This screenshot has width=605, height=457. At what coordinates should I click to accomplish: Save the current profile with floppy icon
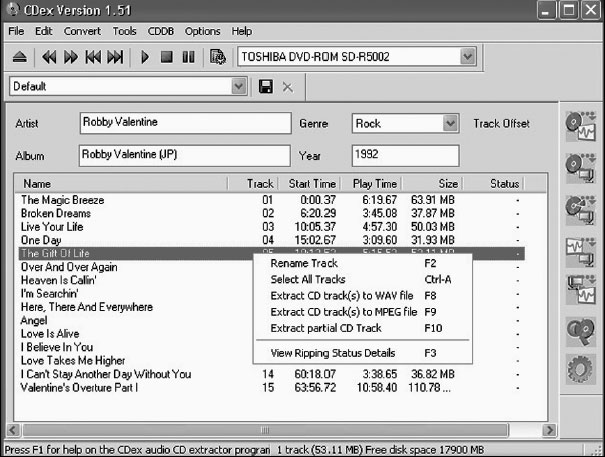[x=266, y=87]
